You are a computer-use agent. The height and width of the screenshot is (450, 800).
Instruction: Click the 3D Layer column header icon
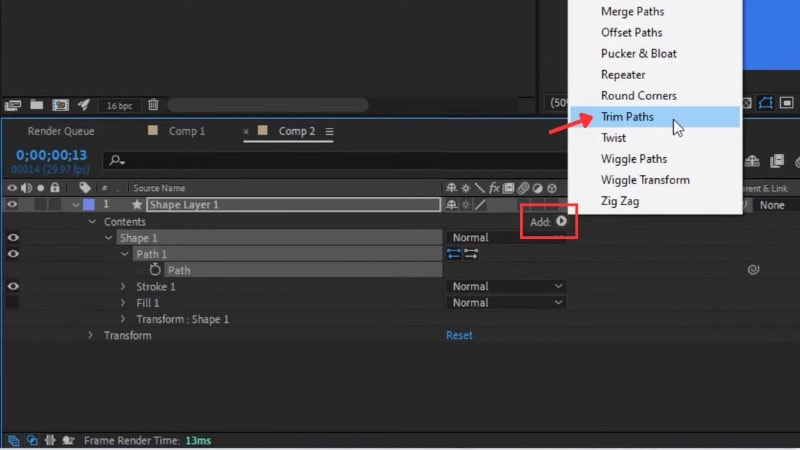[552, 188]
